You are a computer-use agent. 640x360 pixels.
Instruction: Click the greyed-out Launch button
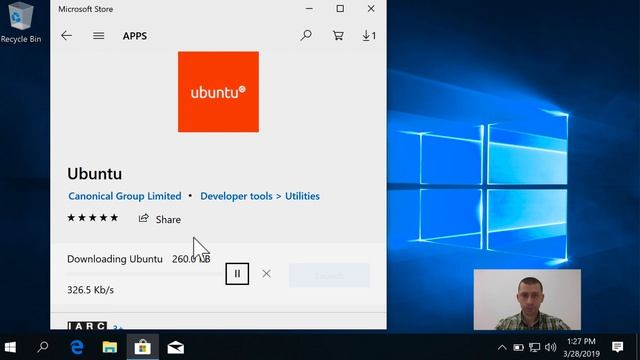(x=329, y=276)
